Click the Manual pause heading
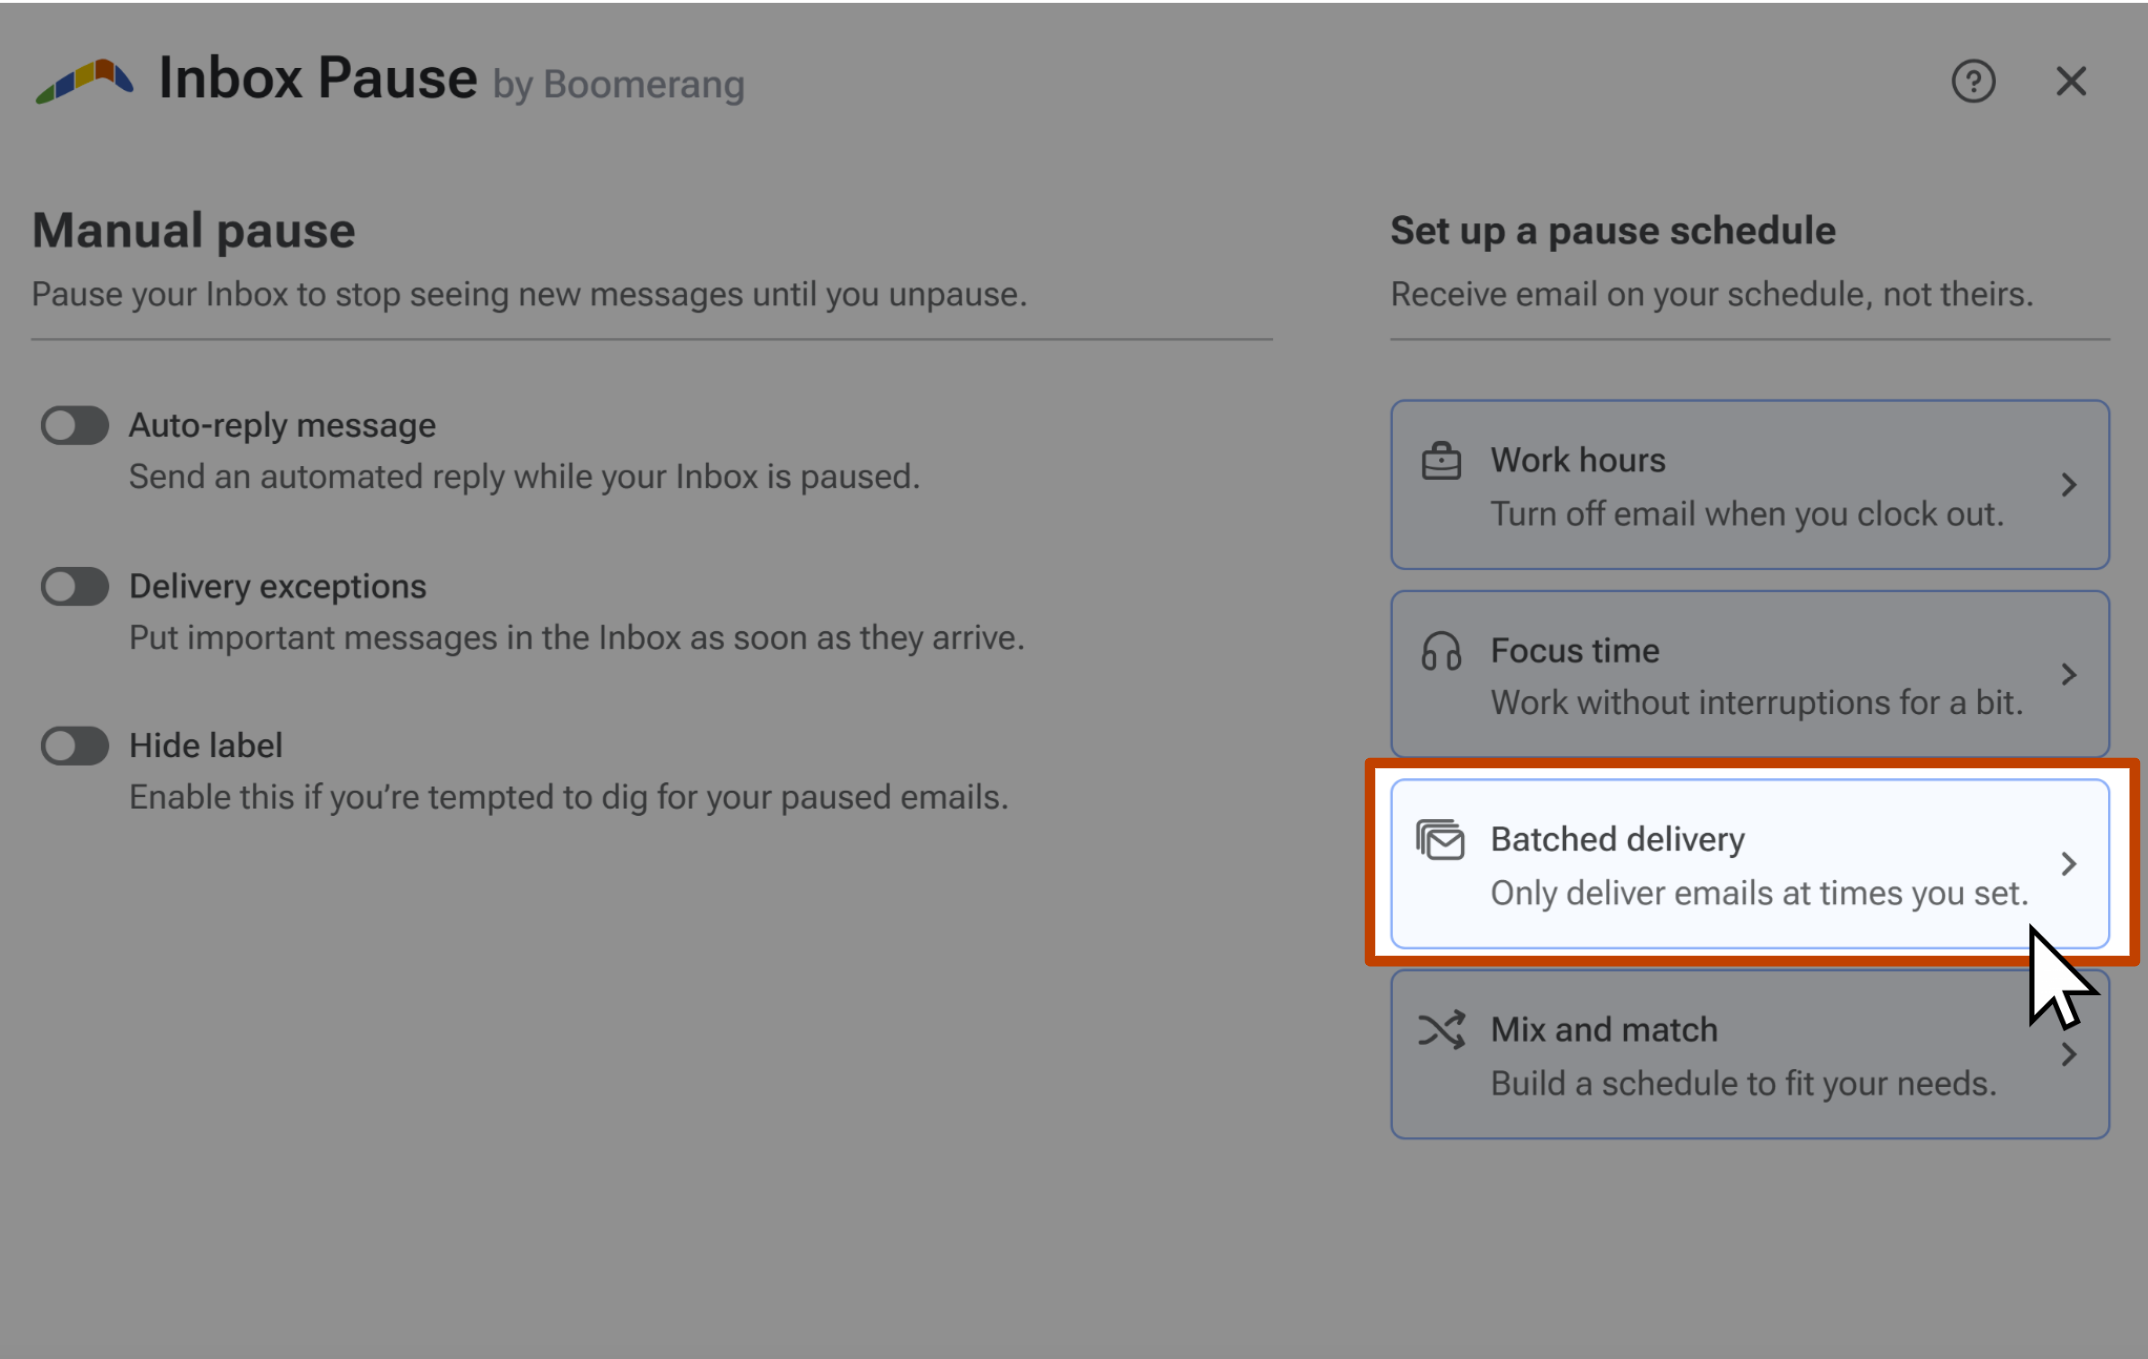This screenshot has width=2148, height=1359. [194, 231]
